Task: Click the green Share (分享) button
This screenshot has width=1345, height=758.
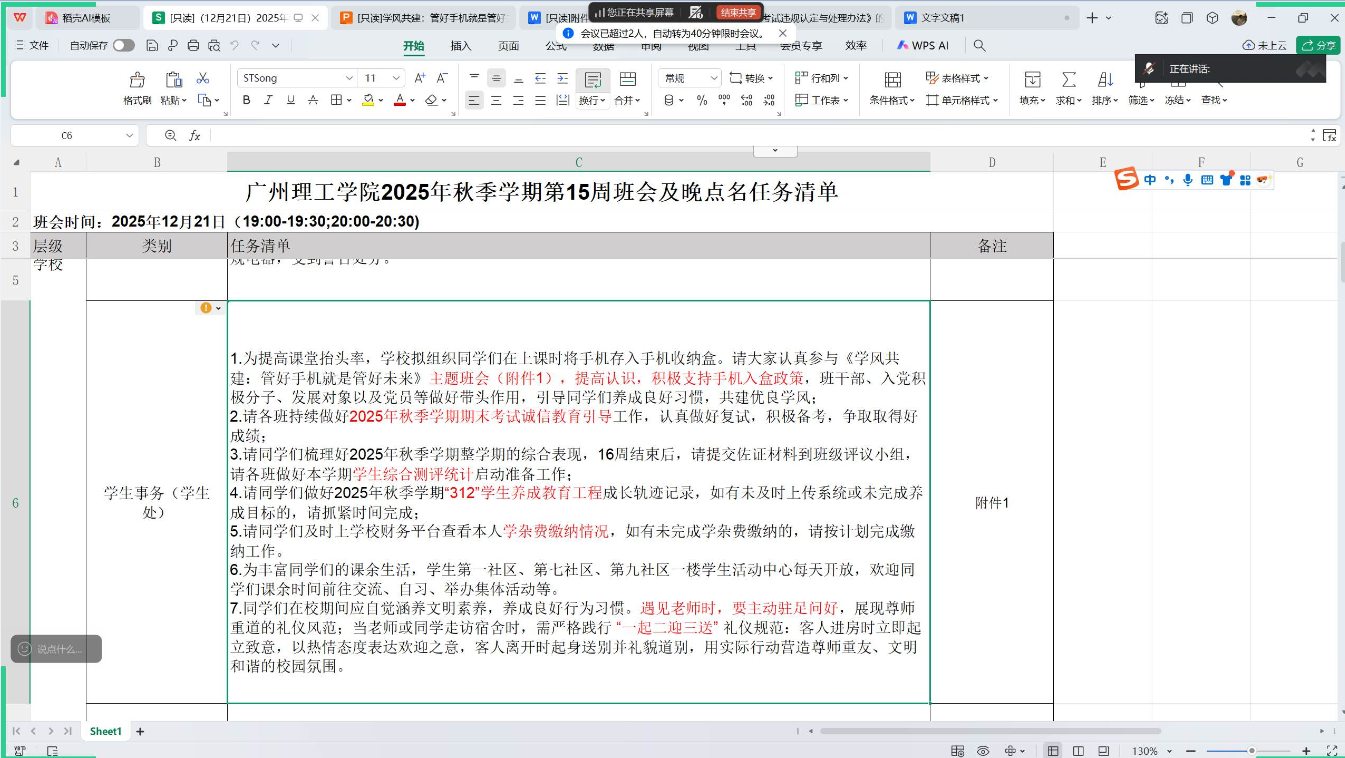Action: (x=1317, y=45)
